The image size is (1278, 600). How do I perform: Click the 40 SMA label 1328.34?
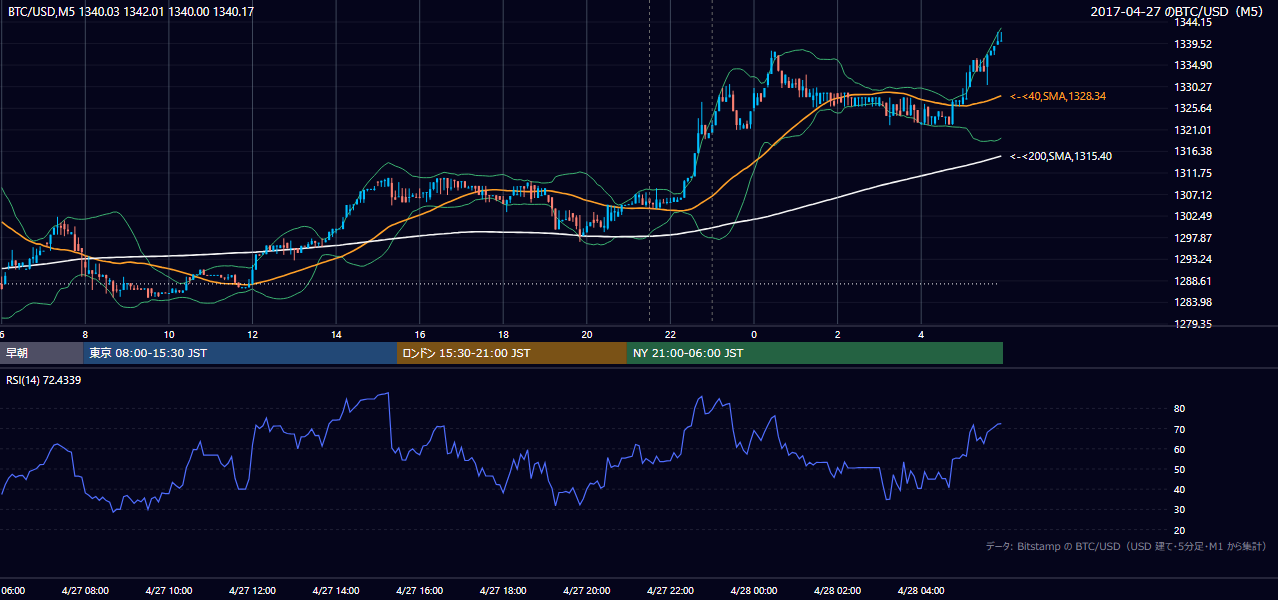[1058, 96]
